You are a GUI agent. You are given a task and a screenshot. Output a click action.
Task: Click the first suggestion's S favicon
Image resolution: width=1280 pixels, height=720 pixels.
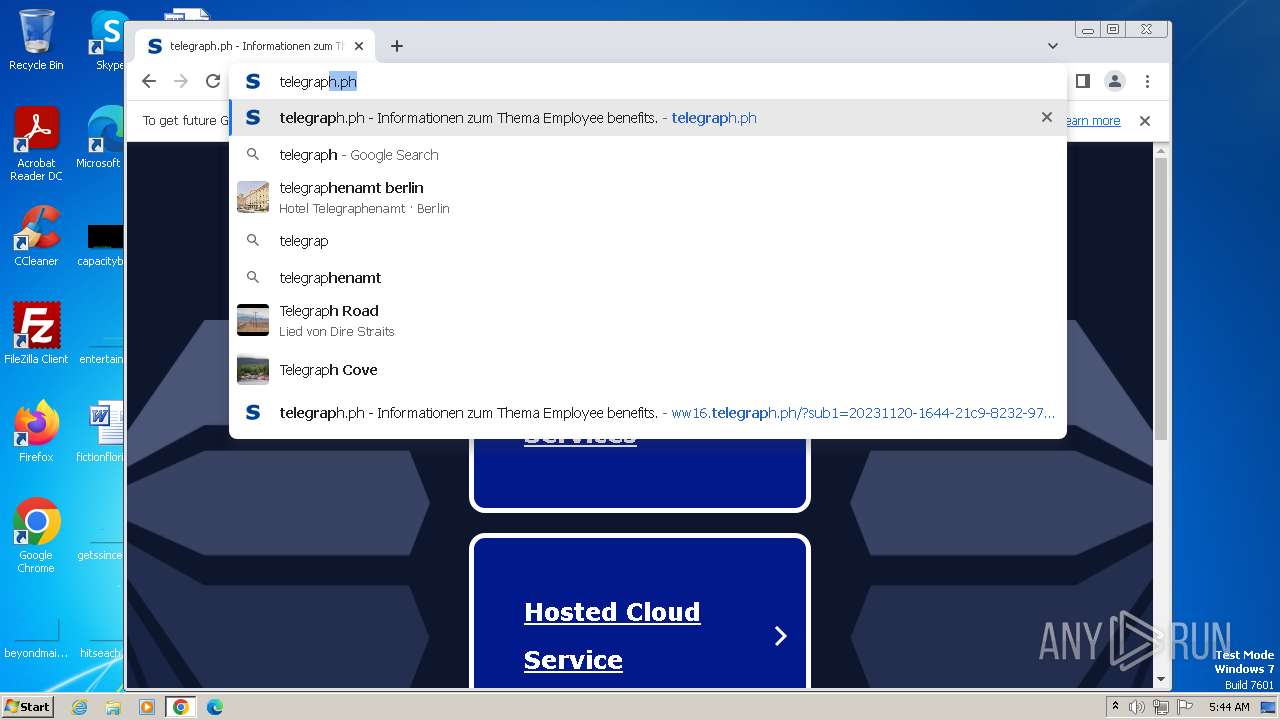(x=253, y=118)
